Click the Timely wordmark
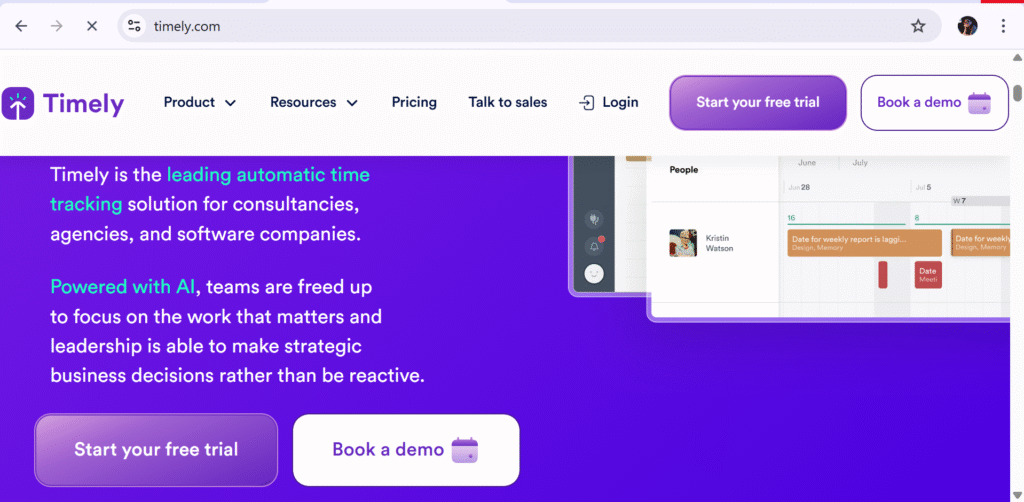The image size is (1024, 502). pos(84,104)
